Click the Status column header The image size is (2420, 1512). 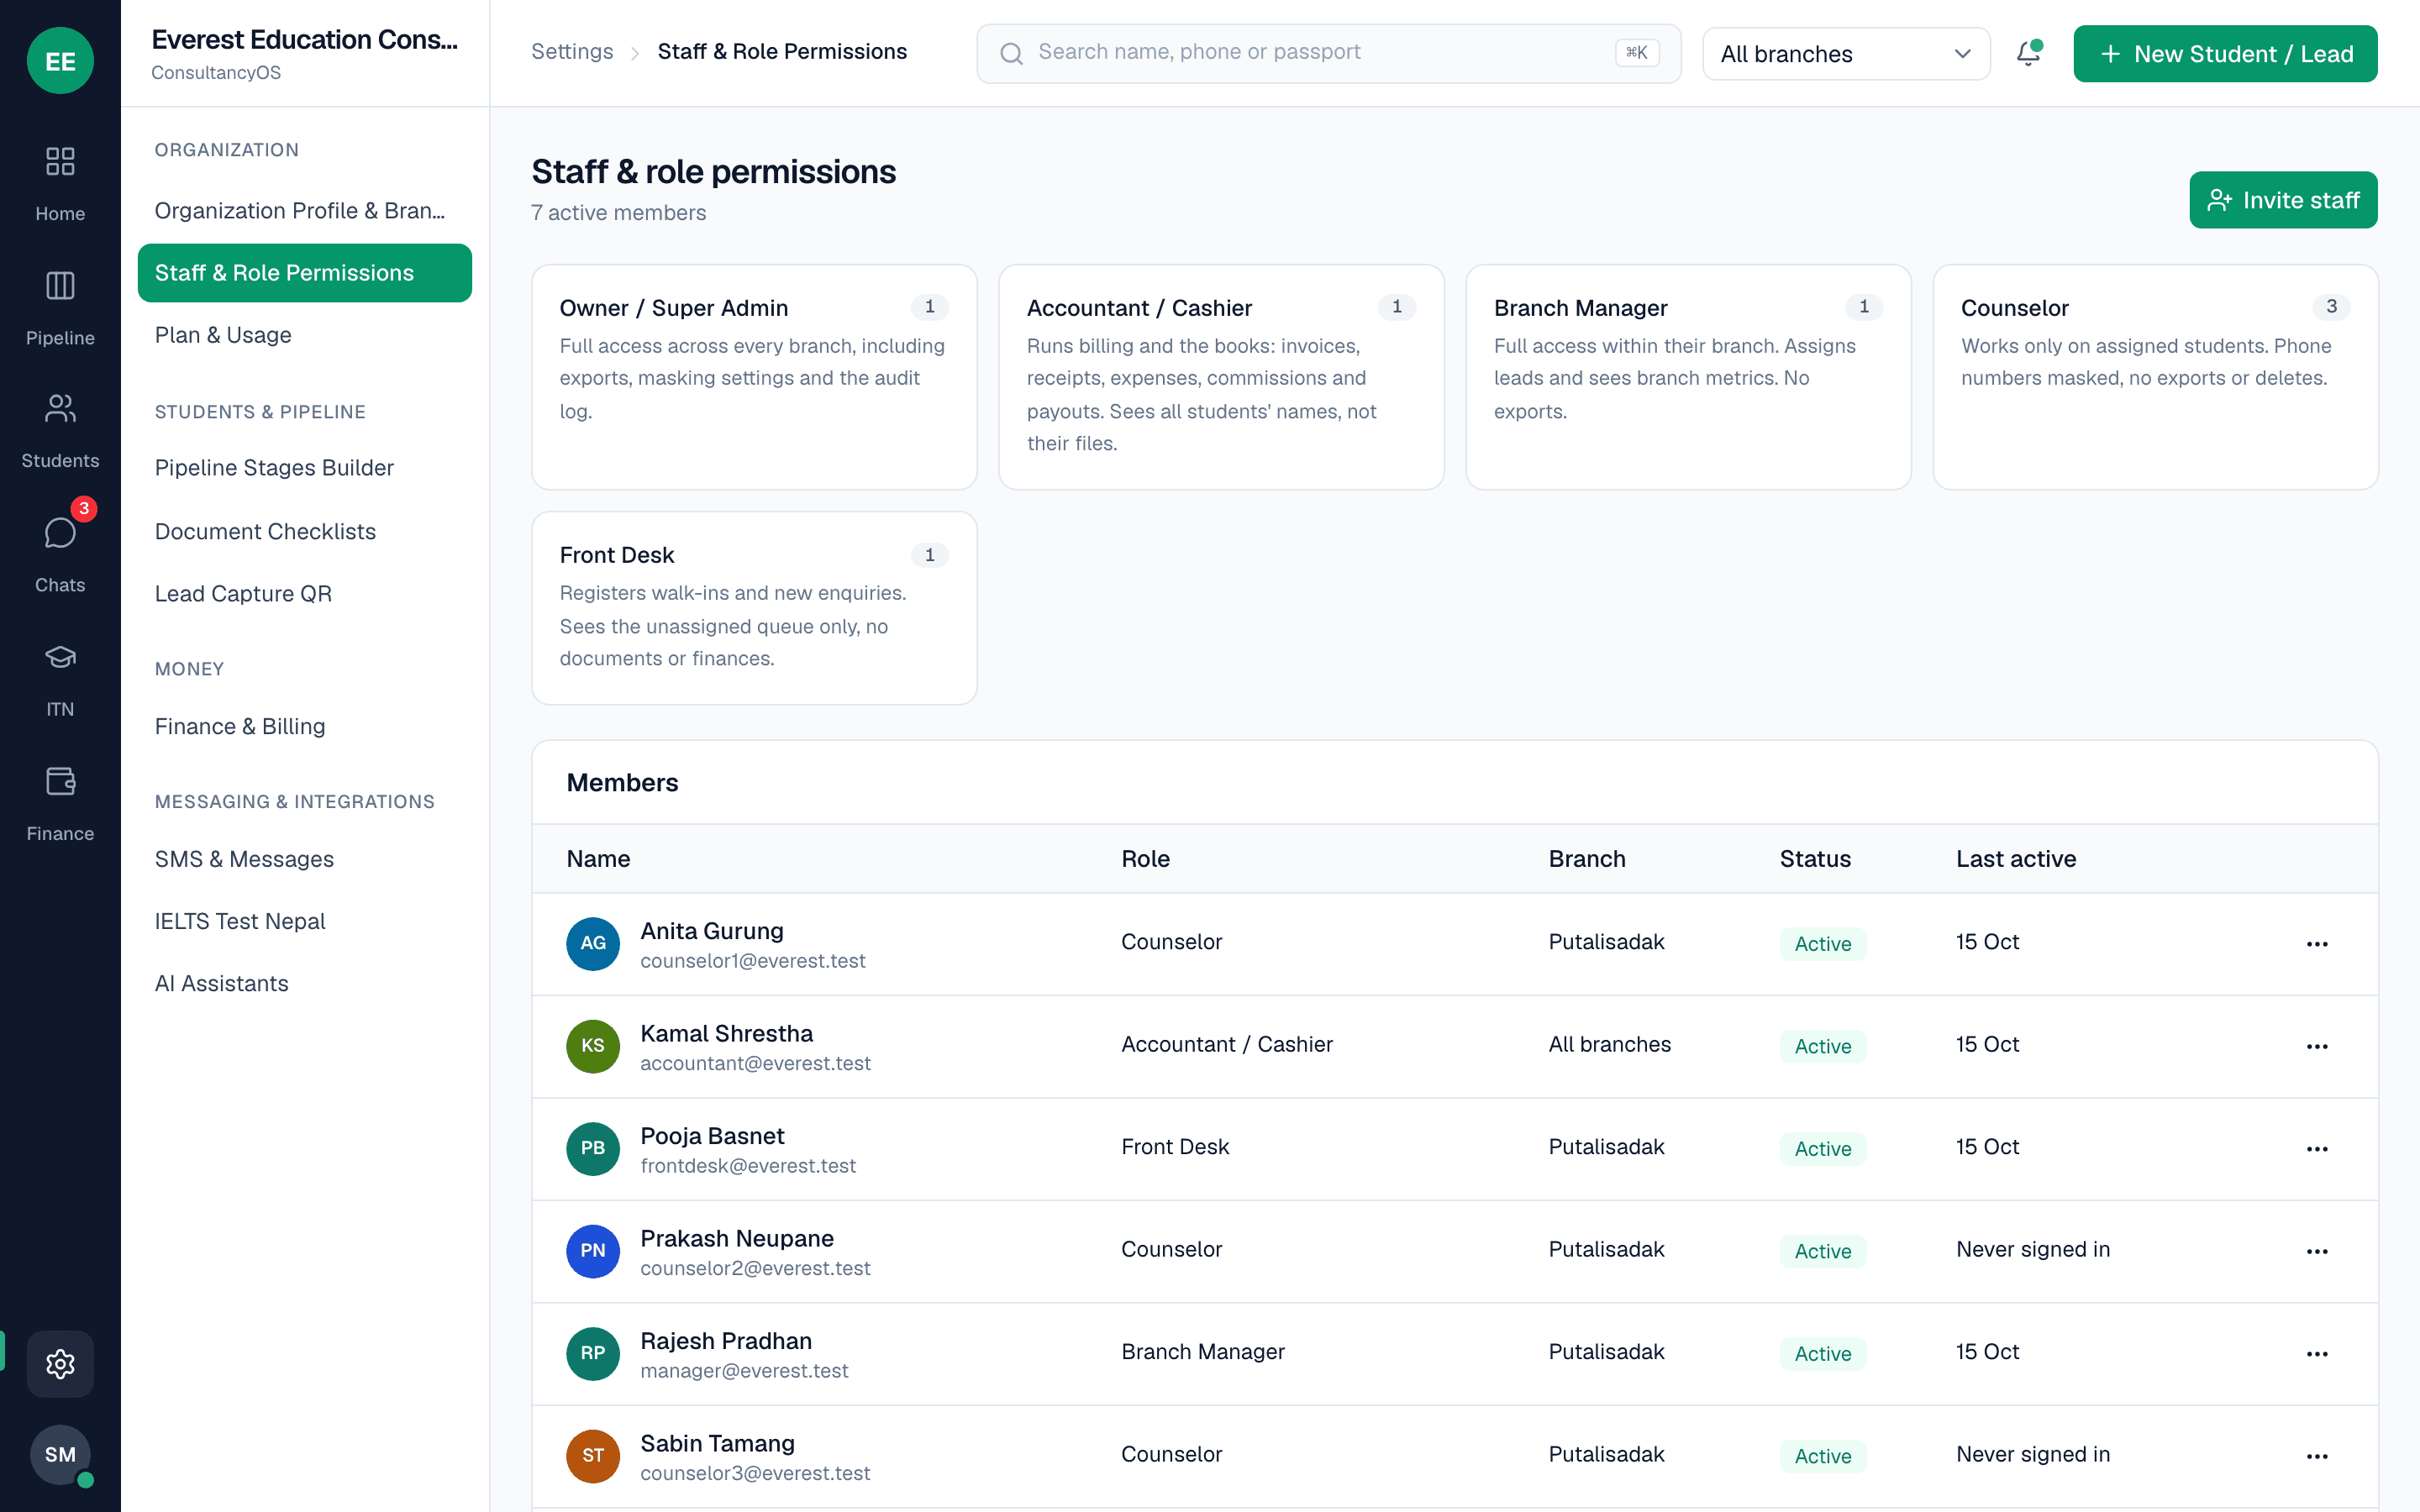coord(1815,858)
